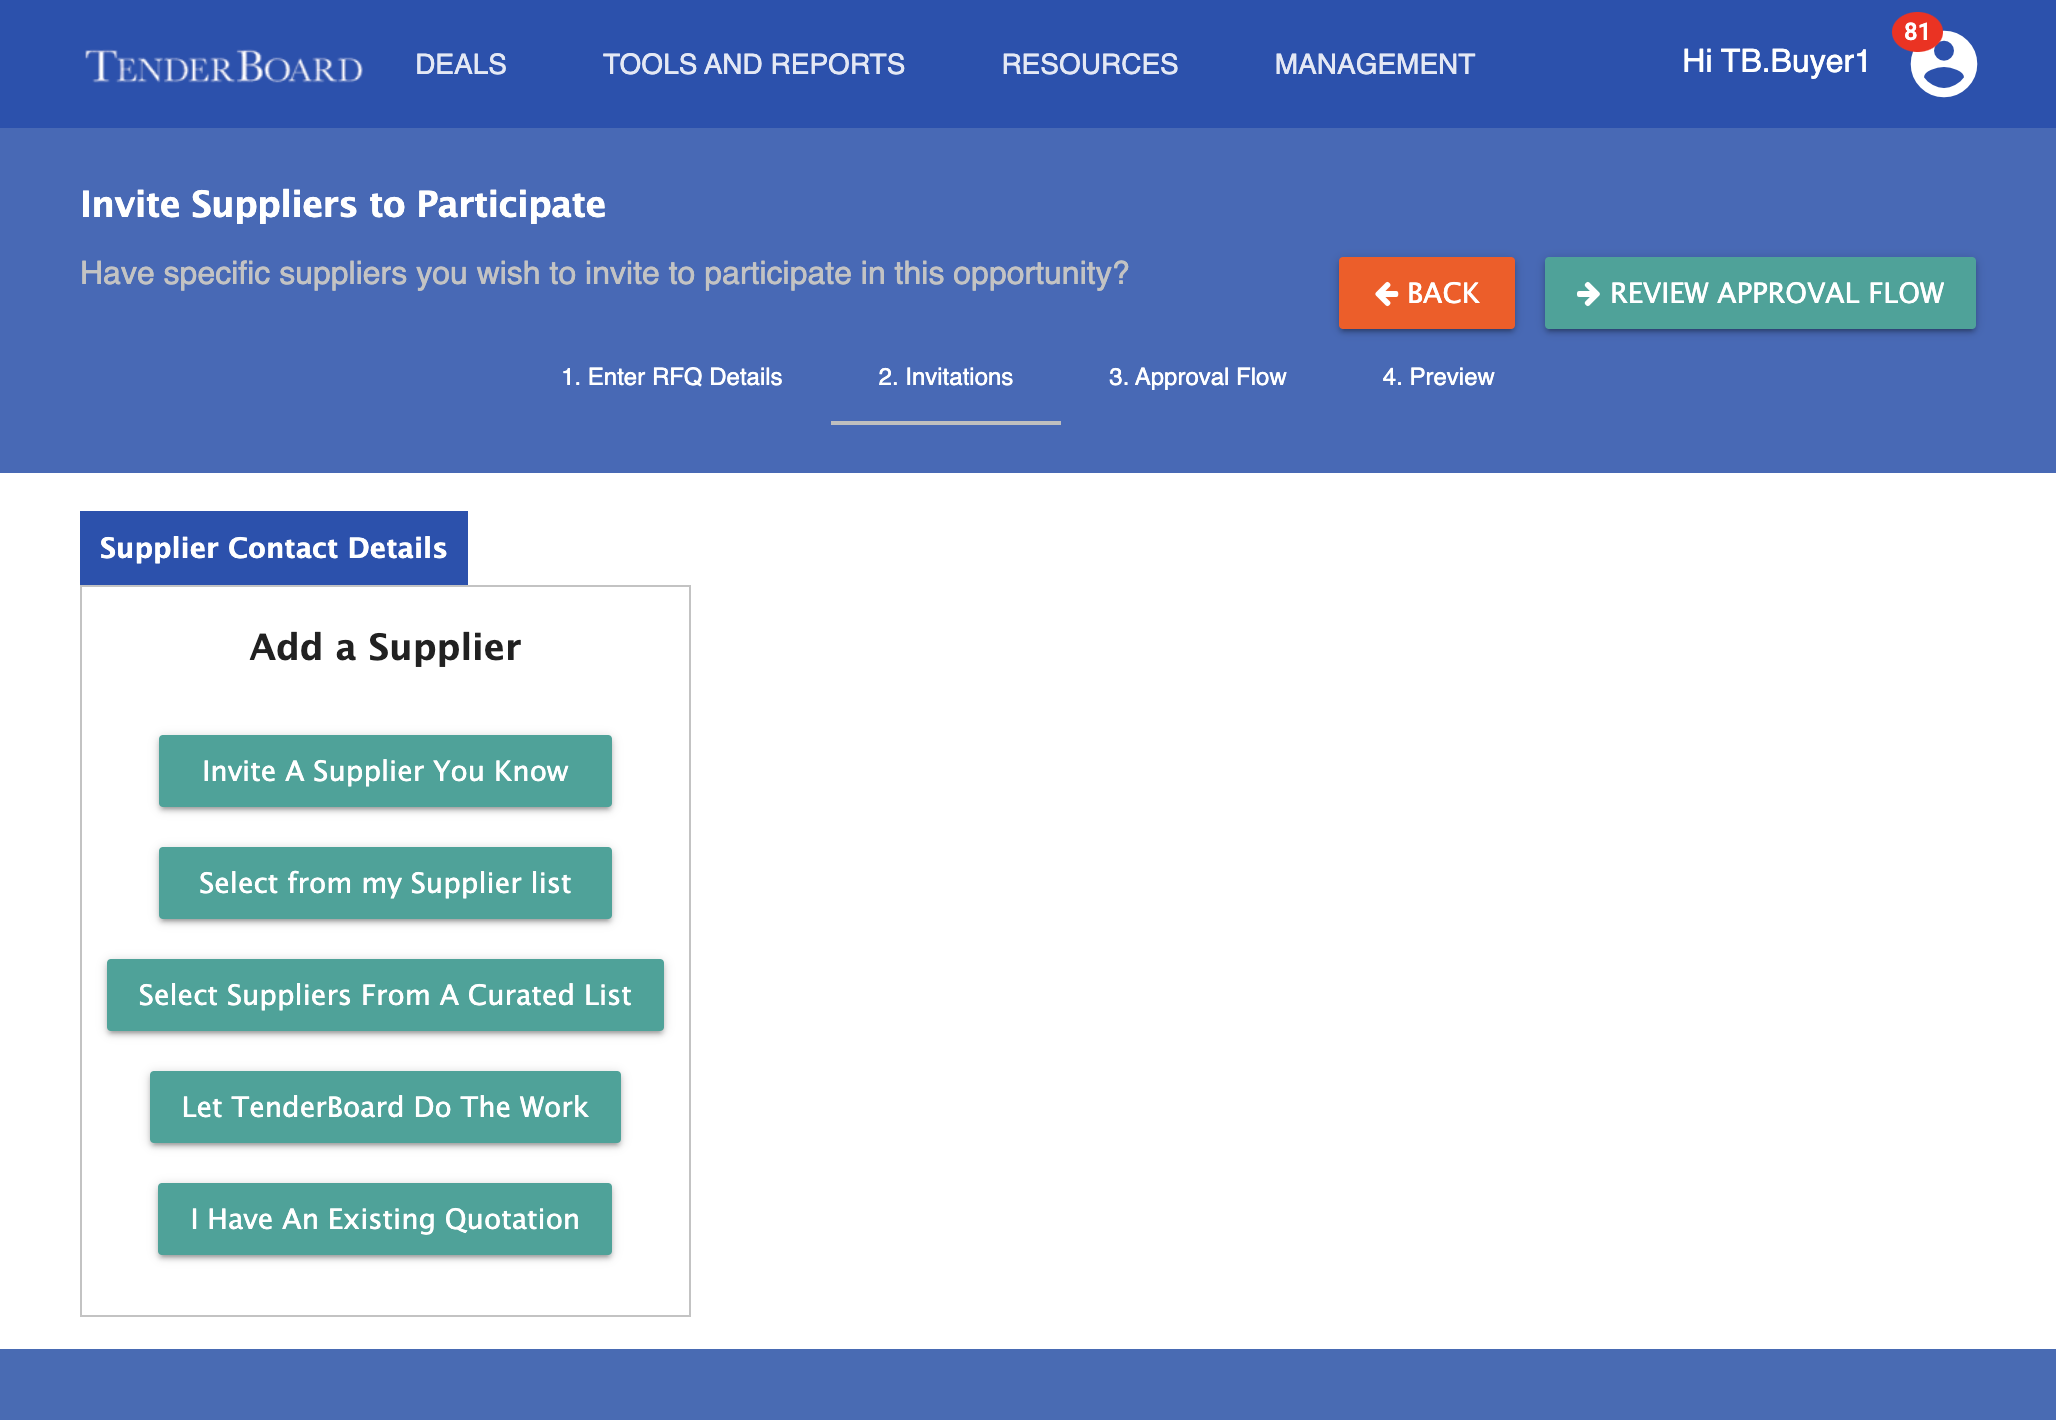Choose Let TenderBoard Do The Work
The image size is (2056, 1420).
coord(385,1107)
